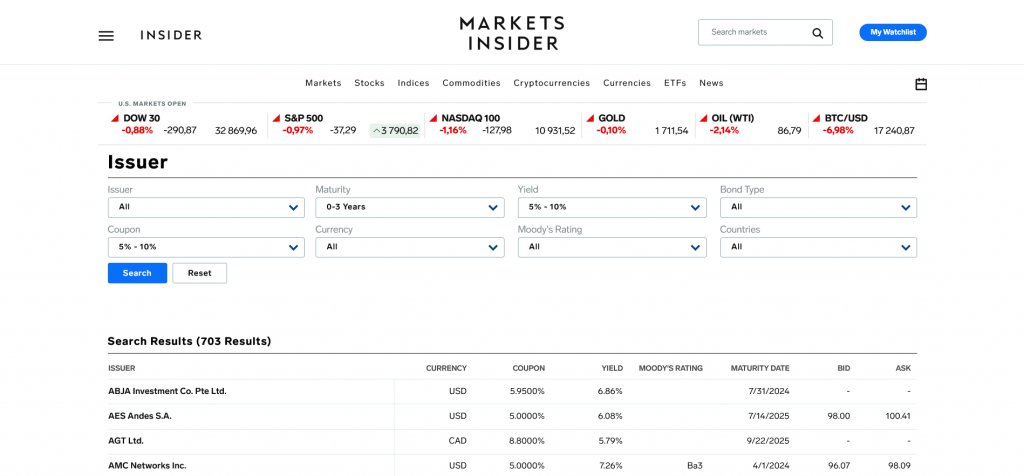Viewport: 1024px width, 476px height.
Task: Sort by YIELD column header
Action: (x=612, y=368)
